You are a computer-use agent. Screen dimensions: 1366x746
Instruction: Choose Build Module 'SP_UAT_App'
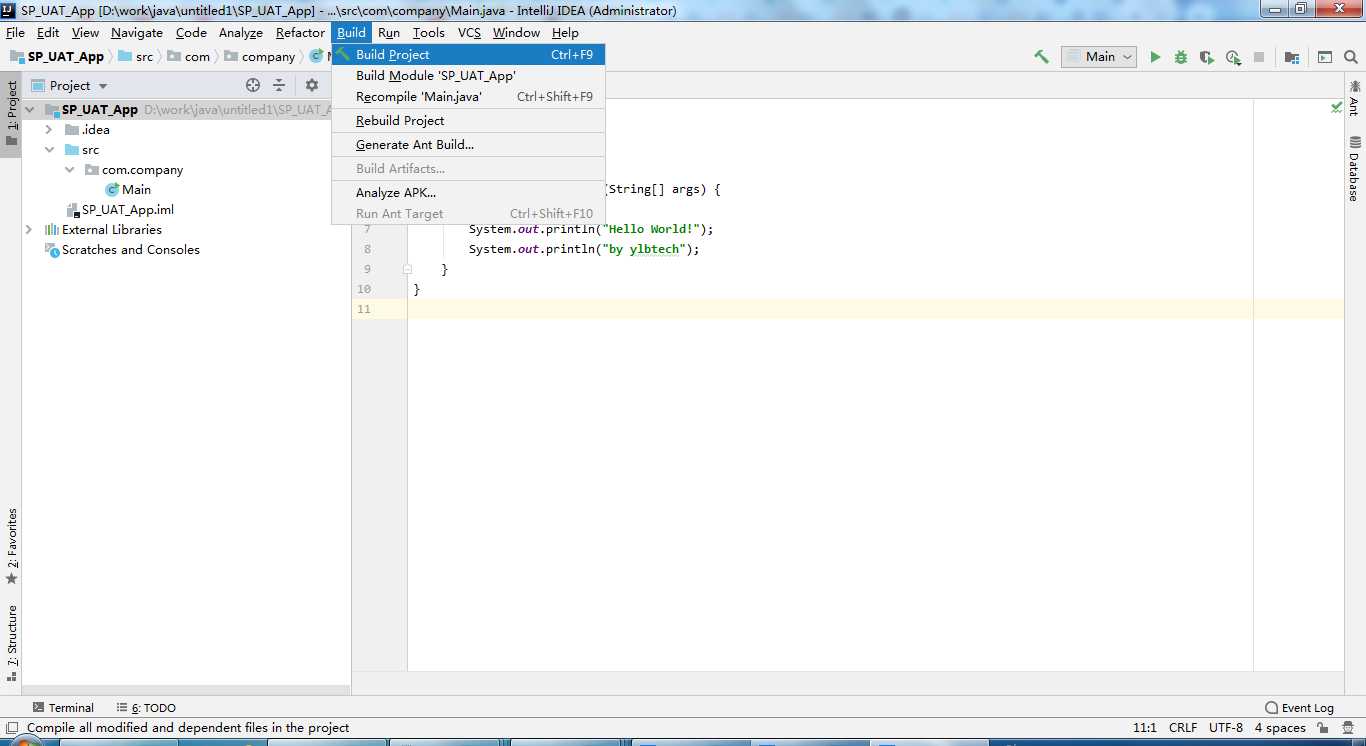tap(468, 76)
